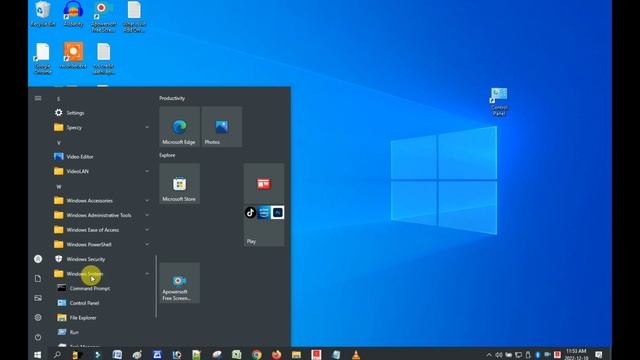Open the red PDF app on taskbar

point(316,355)
